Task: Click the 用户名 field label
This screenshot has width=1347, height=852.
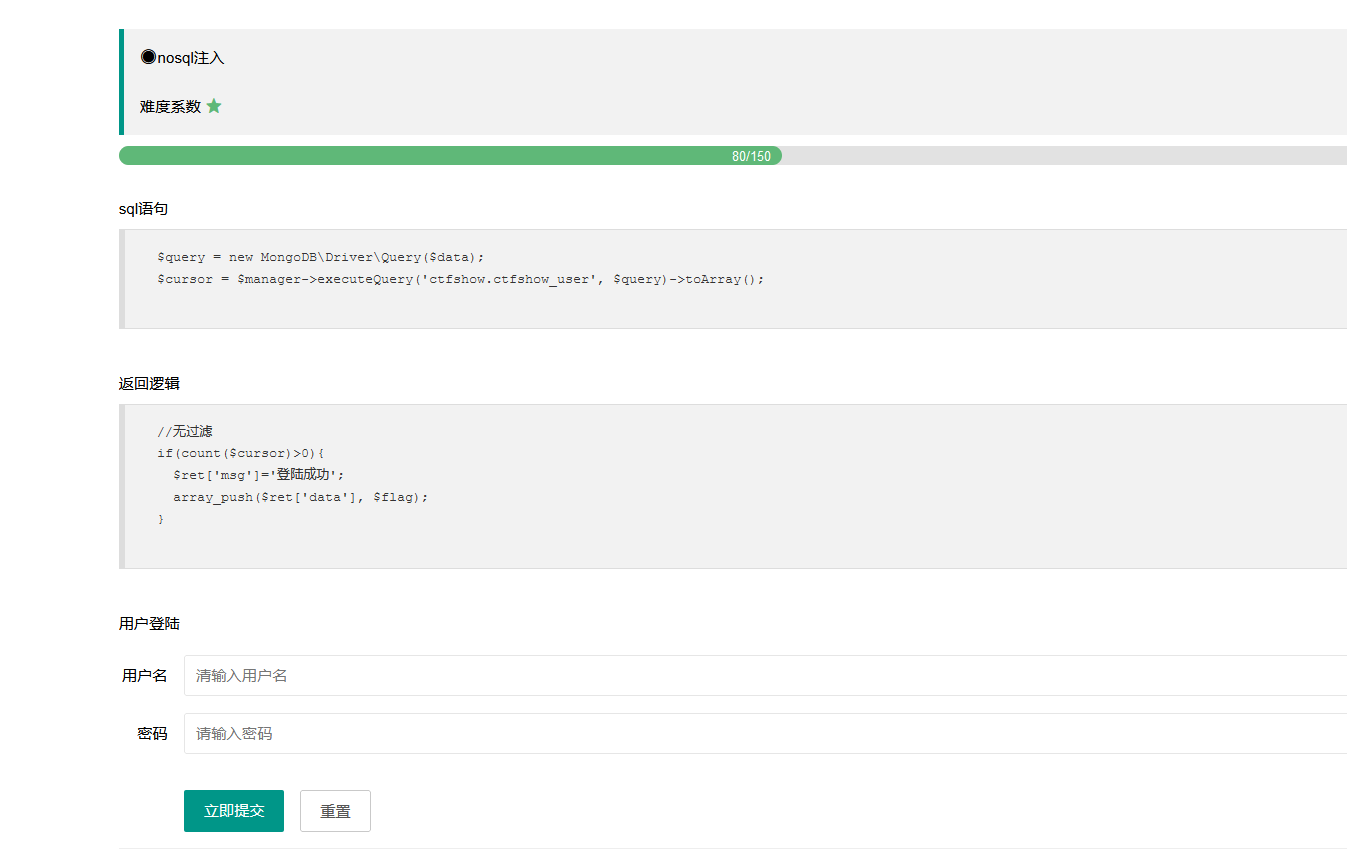Action: point(144,675)
